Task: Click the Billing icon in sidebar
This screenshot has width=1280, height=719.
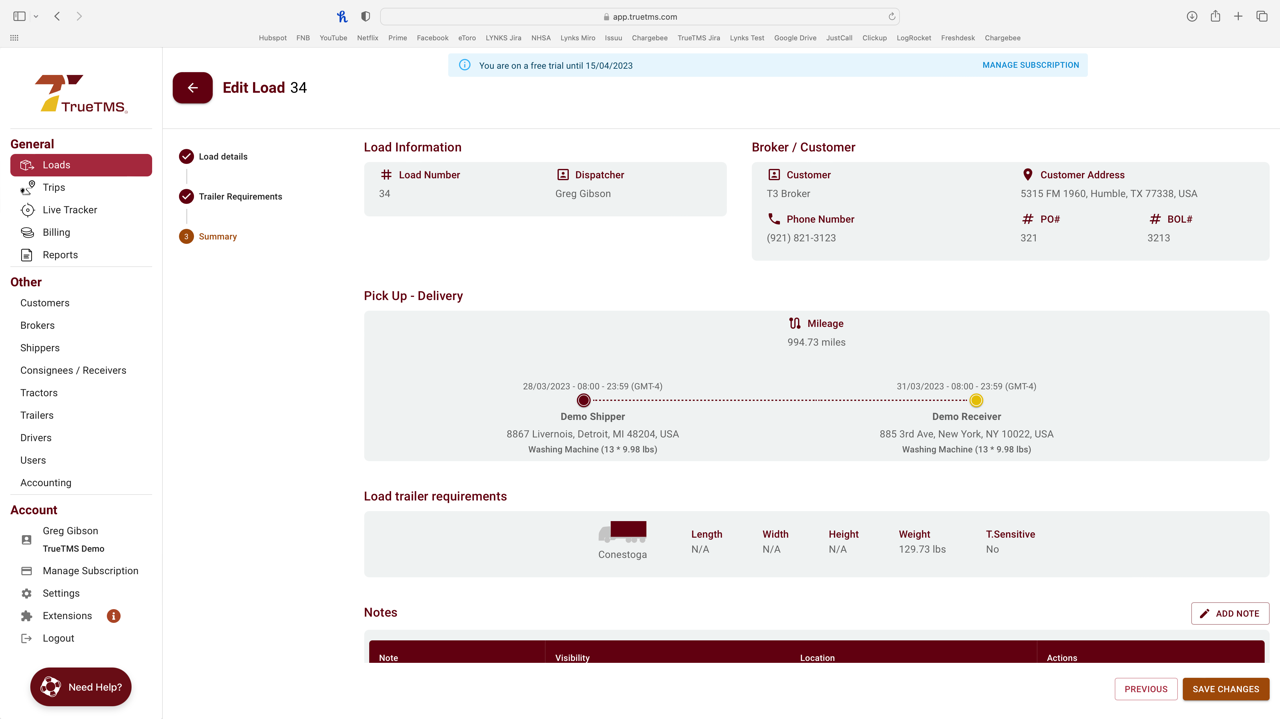Action: click(x=27, y=232)
